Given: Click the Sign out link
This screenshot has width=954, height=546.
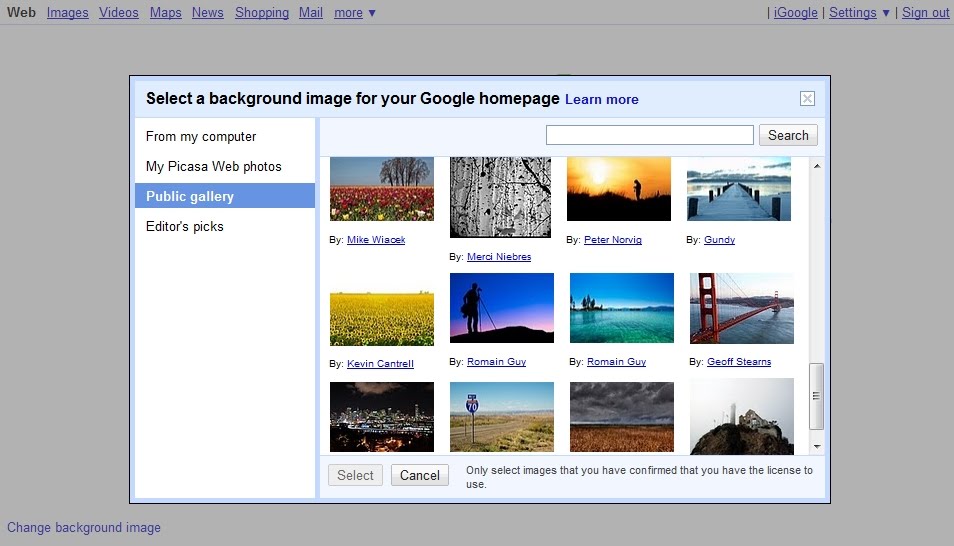Looking at the screenshot, I should pos(925,12).
